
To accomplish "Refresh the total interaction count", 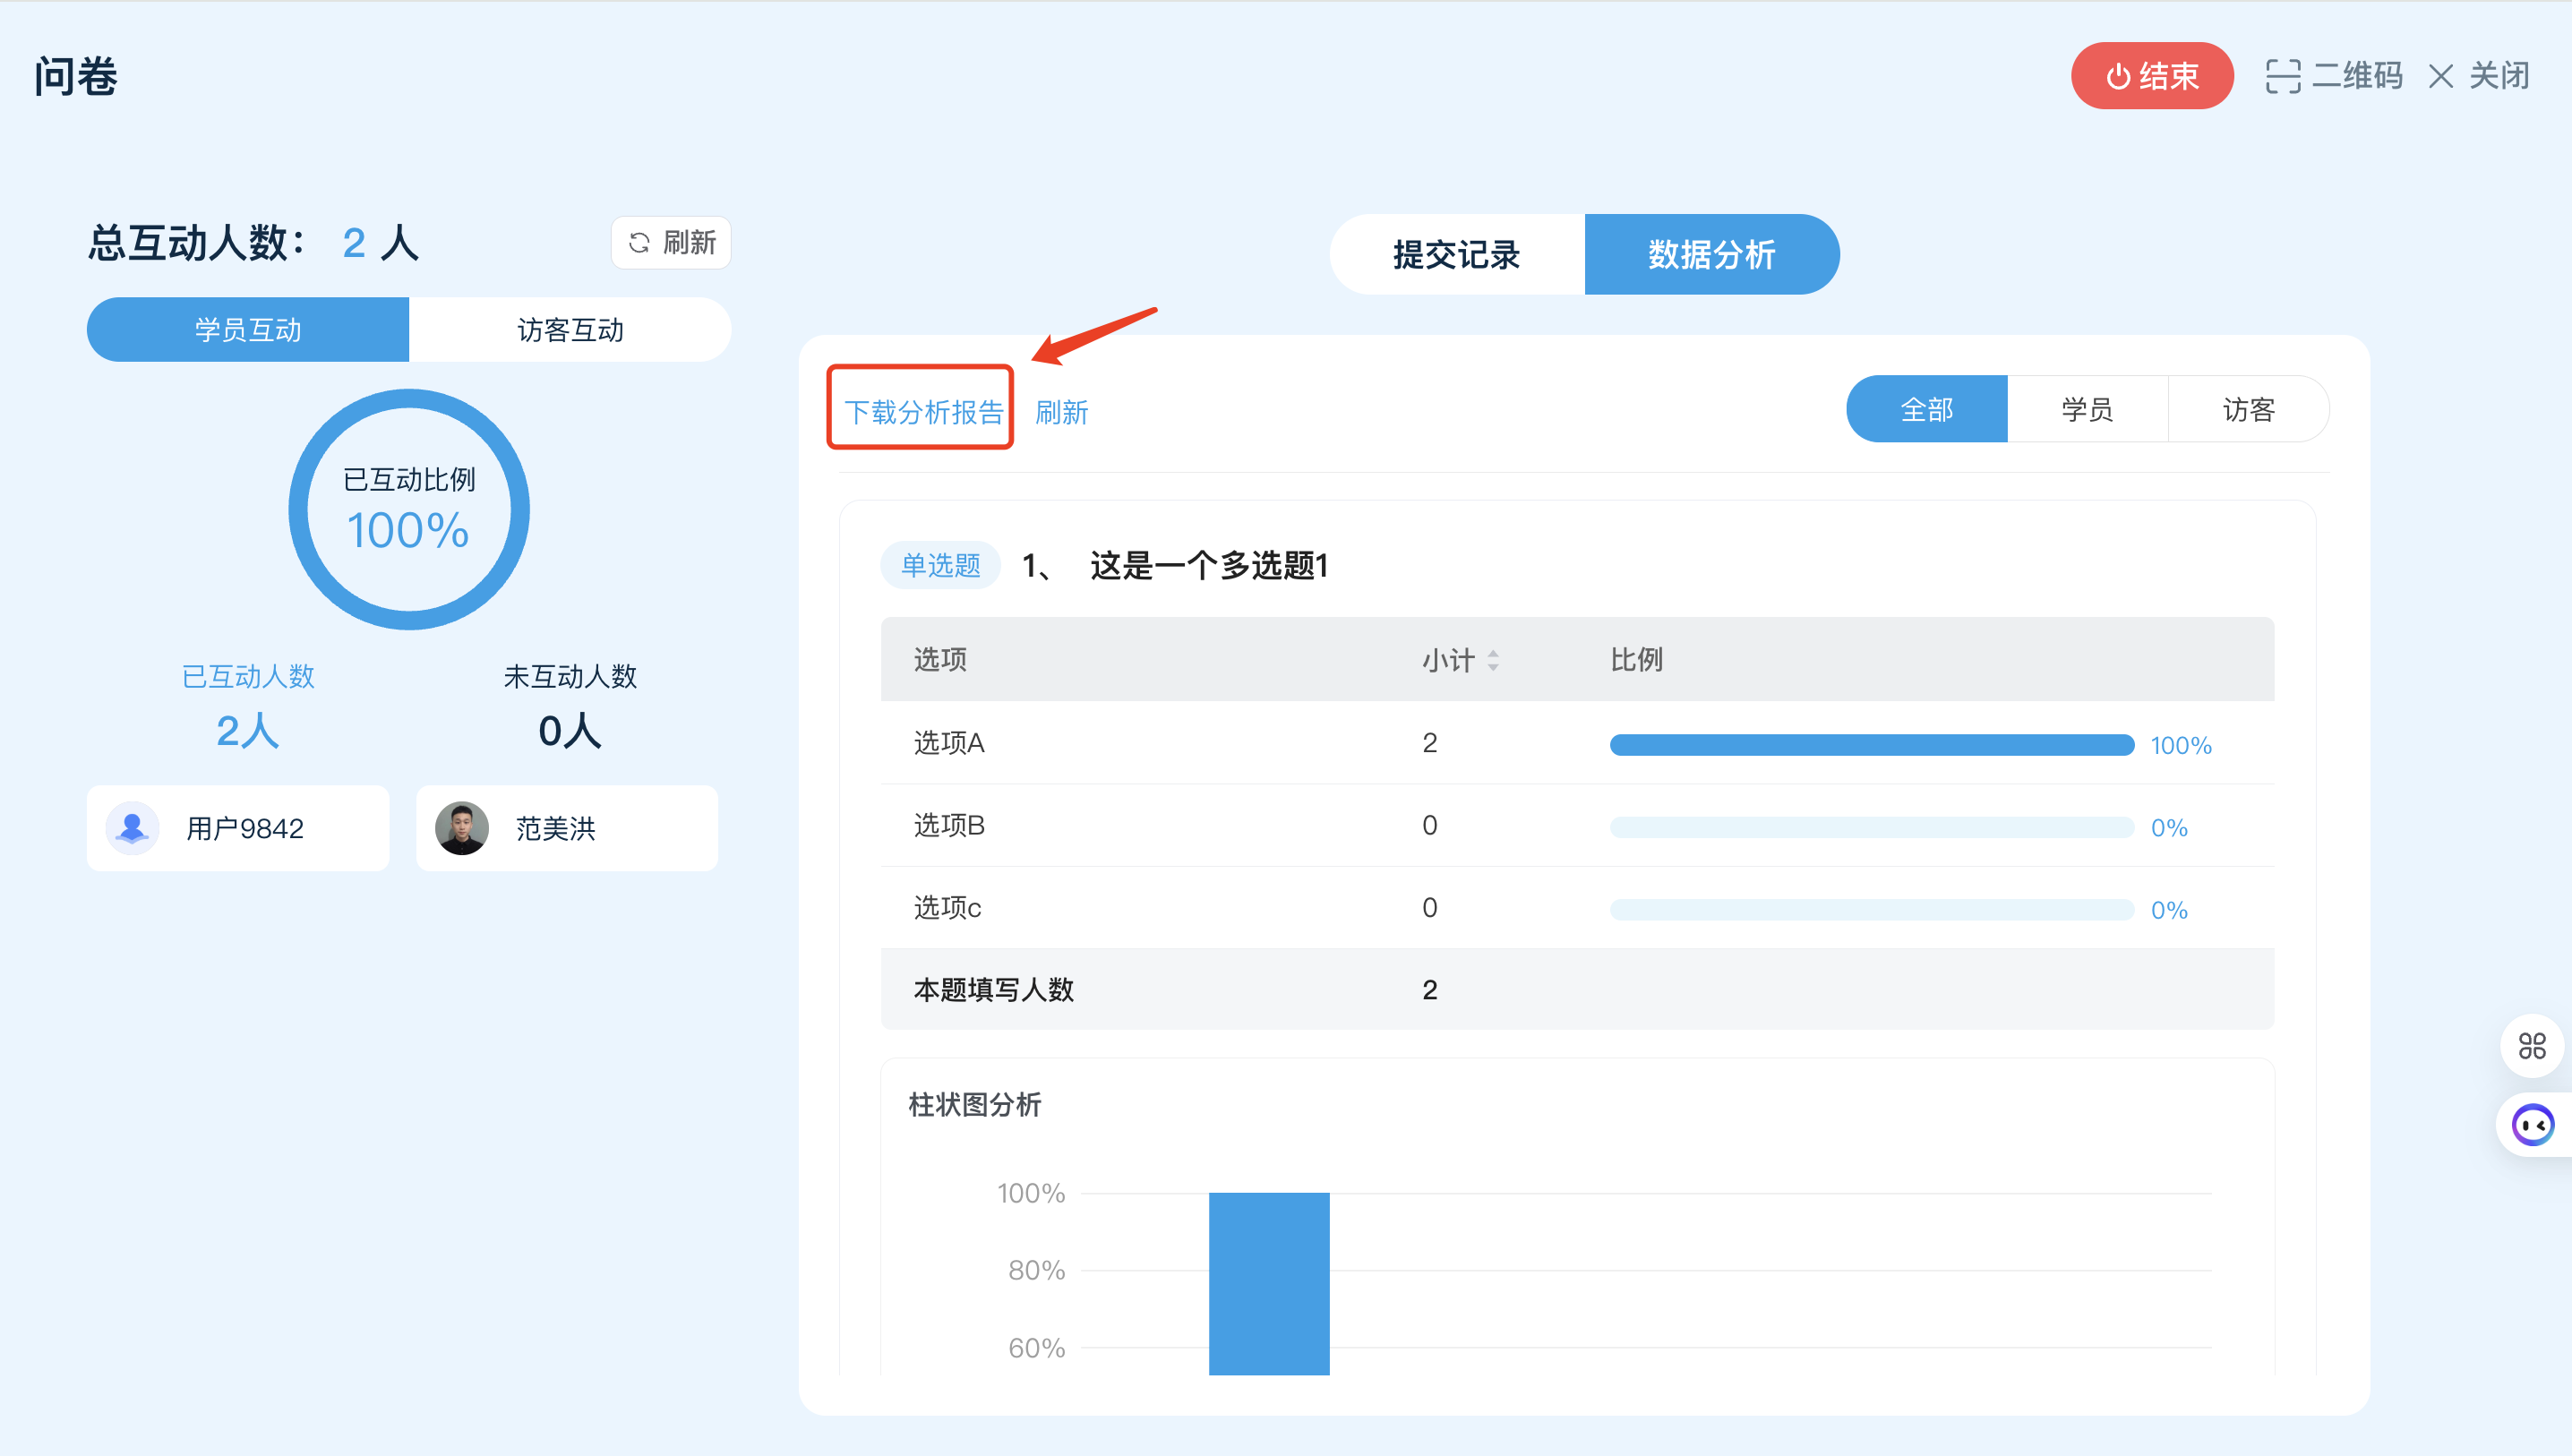I will 671,243.
